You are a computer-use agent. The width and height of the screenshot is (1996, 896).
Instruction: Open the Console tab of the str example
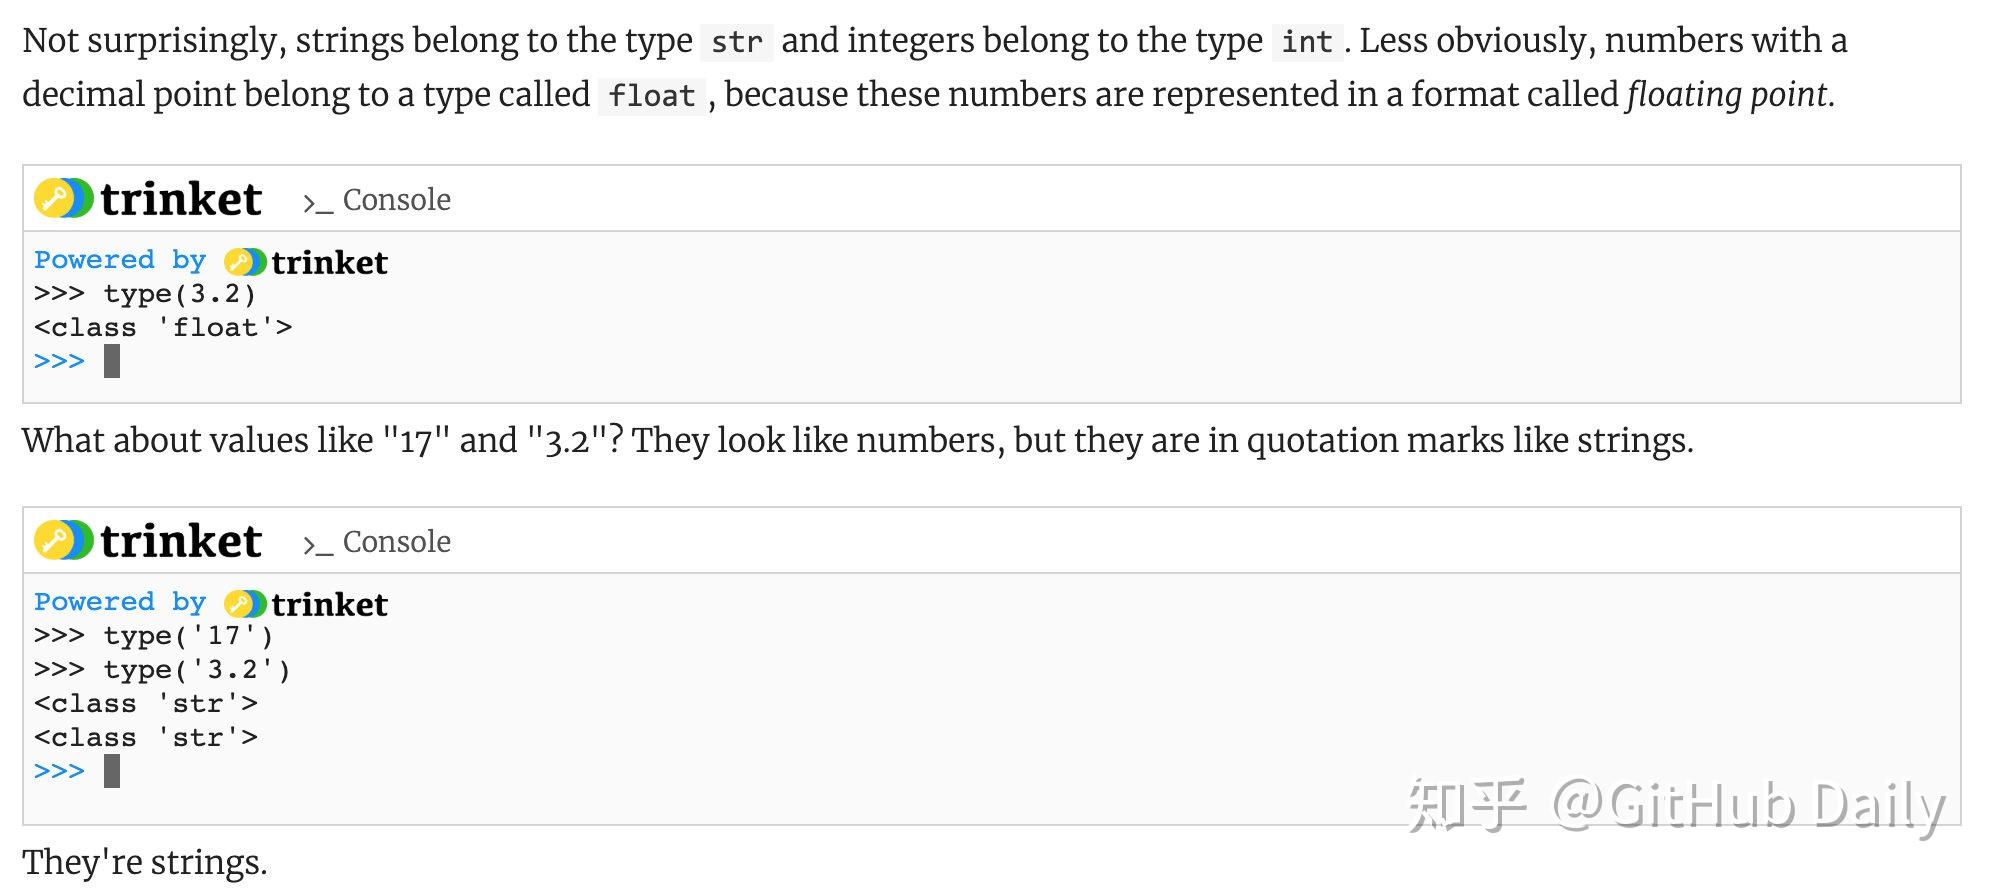pos(396,542)
